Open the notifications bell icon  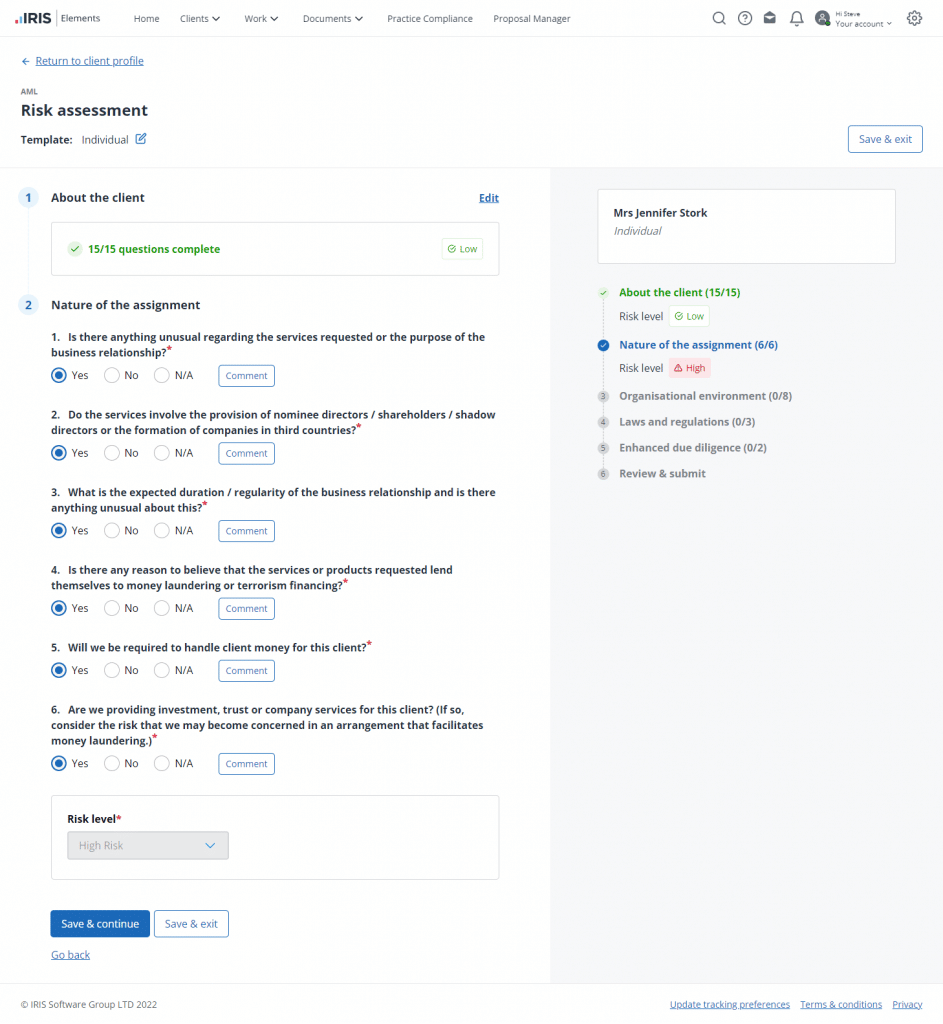[x=796, y=18]
